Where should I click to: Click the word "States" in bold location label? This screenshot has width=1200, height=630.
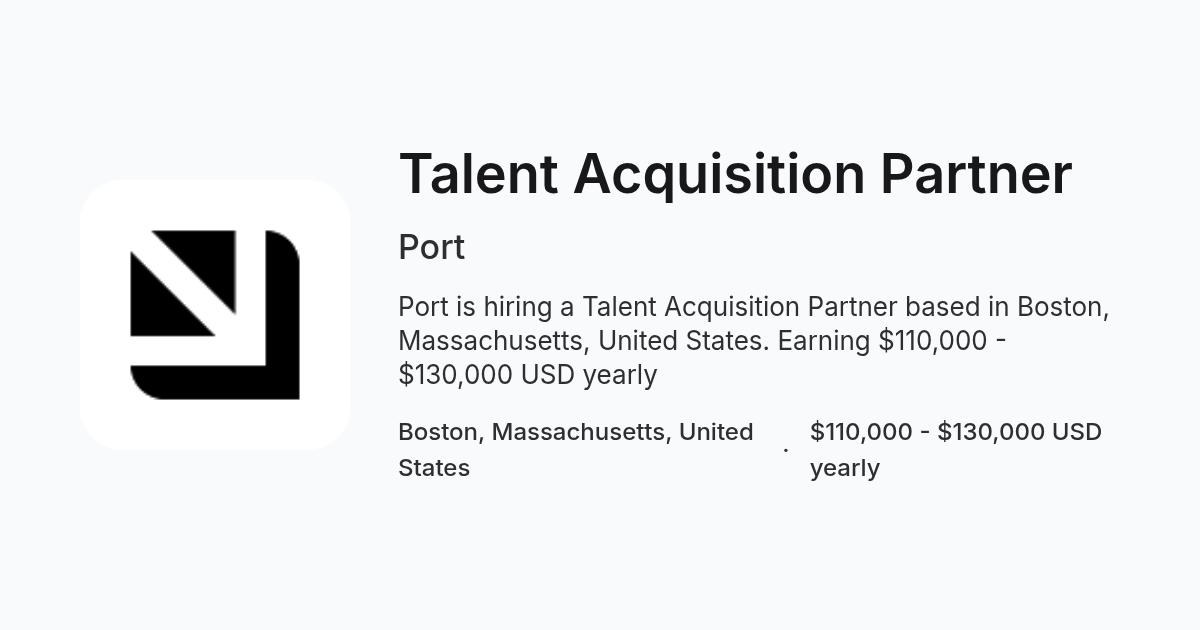coord(434,468)
